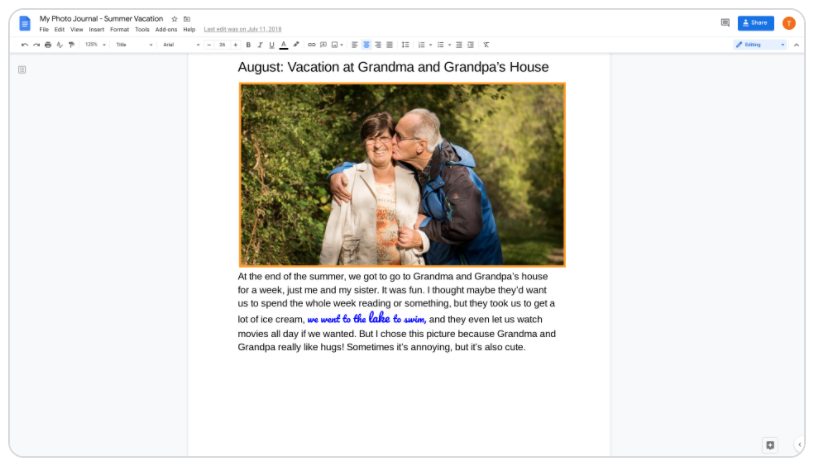The image size is (818, 468).
Task: Open the Editing mode dropdown
Action: (x=760, y=45)
